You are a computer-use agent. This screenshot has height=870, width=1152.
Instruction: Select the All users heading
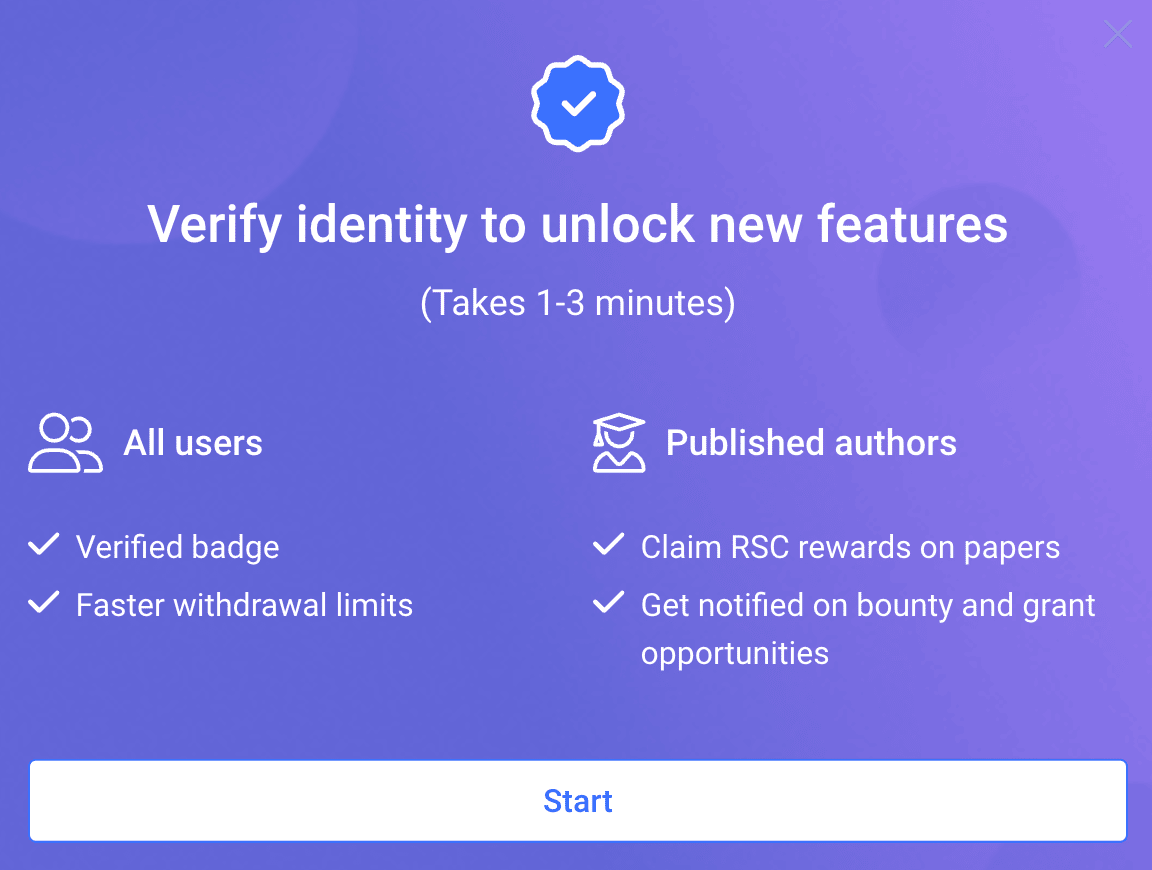pyautogui.click(x=192, y=443)
